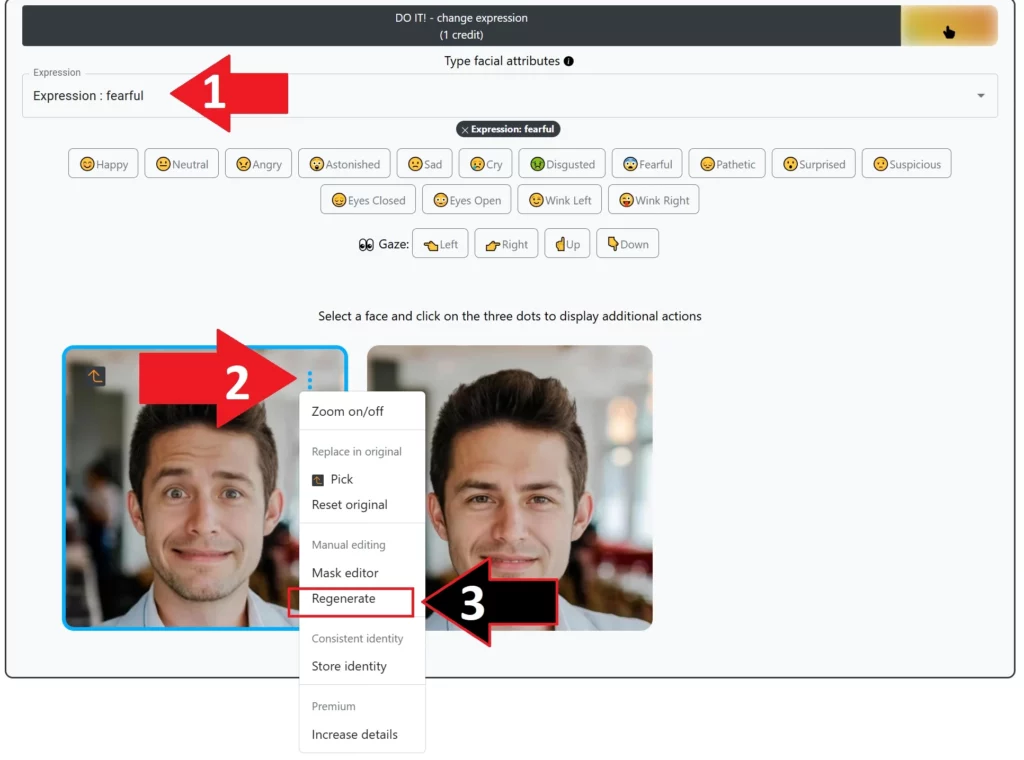
Task: Enable Wink Right
Action: click(x=653, y=199)
